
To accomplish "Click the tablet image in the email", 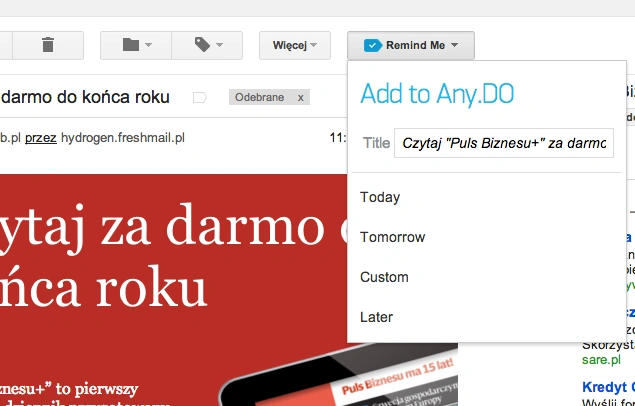I will pyautogui.click(x=339, y=375).
